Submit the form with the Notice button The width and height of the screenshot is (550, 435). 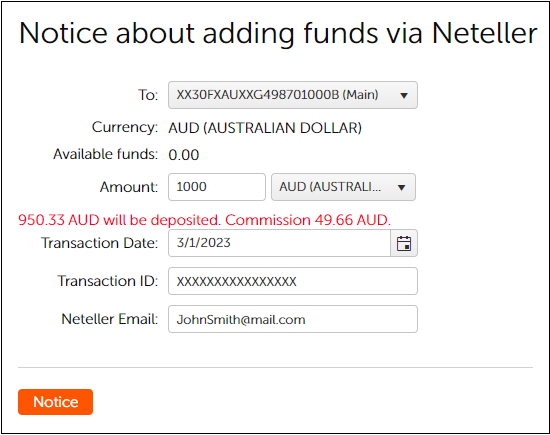click(55, 402)
